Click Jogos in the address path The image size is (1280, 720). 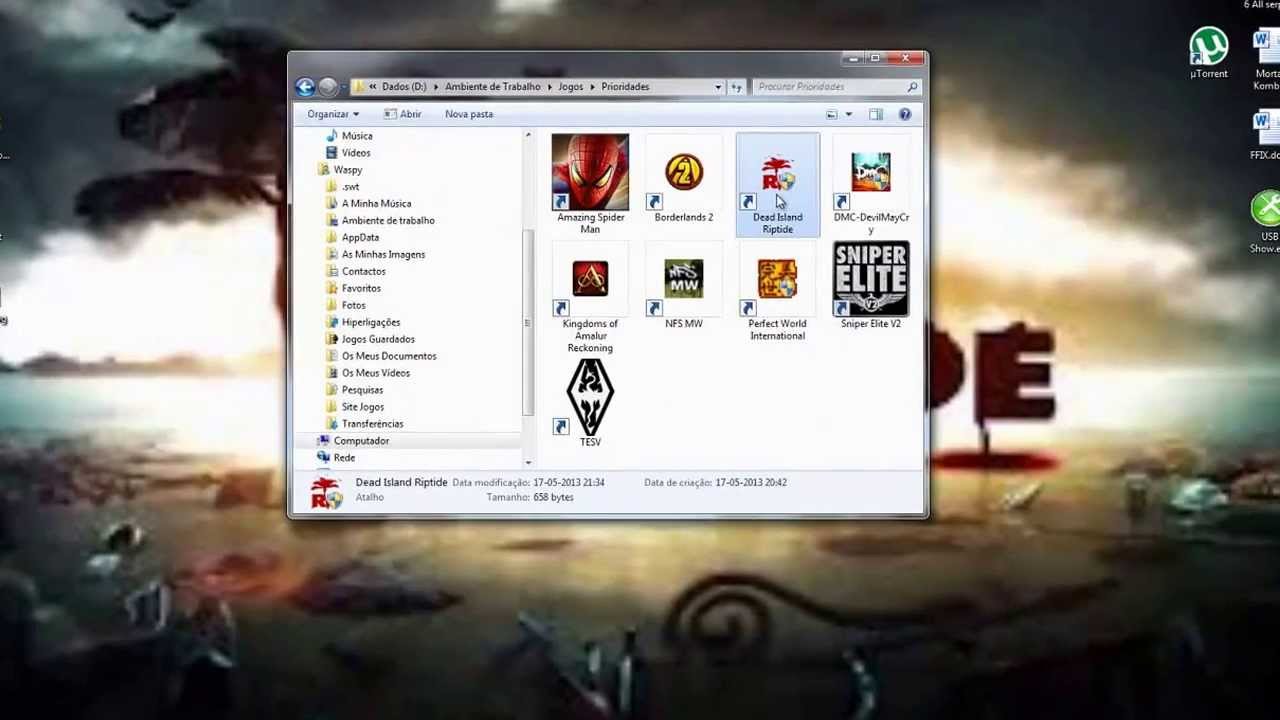pyautogui.click(x=570, y=87)
